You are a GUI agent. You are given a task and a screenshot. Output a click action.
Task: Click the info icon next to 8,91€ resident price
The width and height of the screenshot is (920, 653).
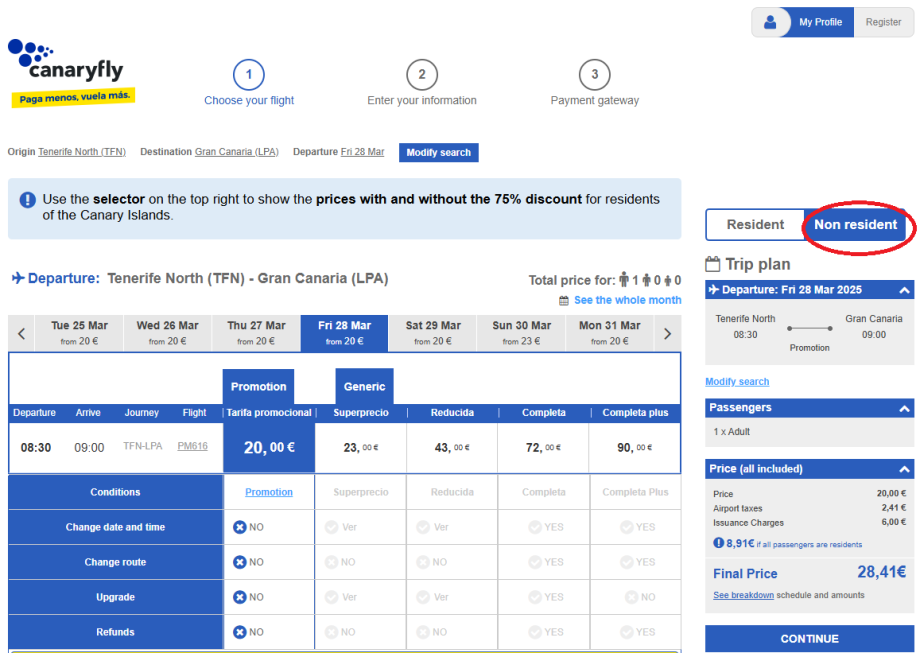coord(719,543)
